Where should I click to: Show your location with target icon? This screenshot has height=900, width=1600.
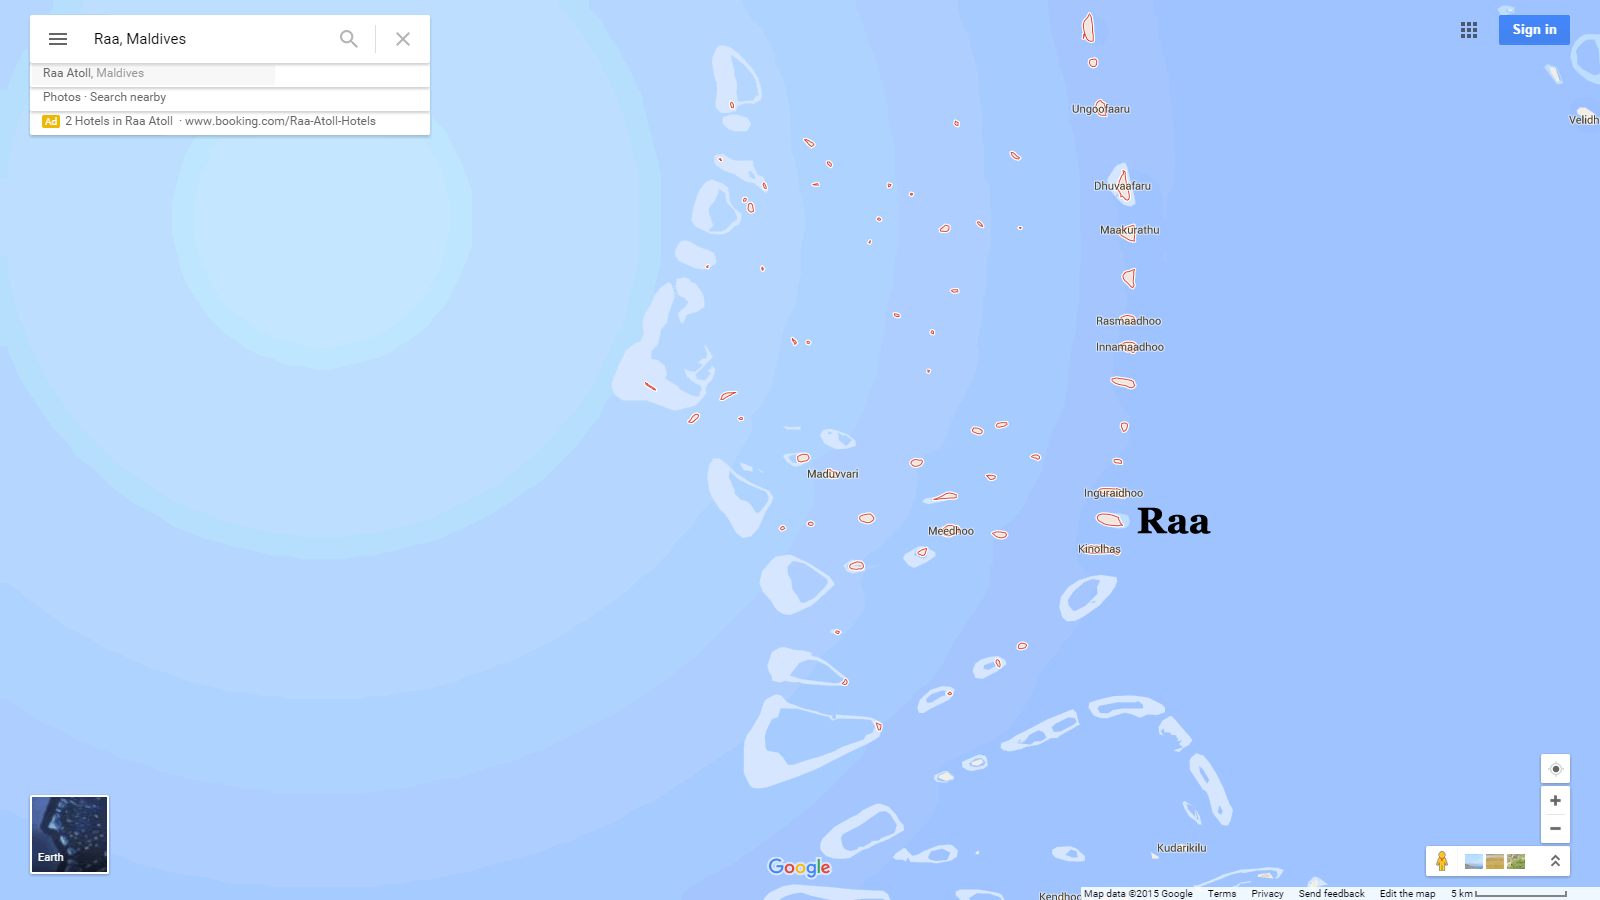coord(1555,769)
